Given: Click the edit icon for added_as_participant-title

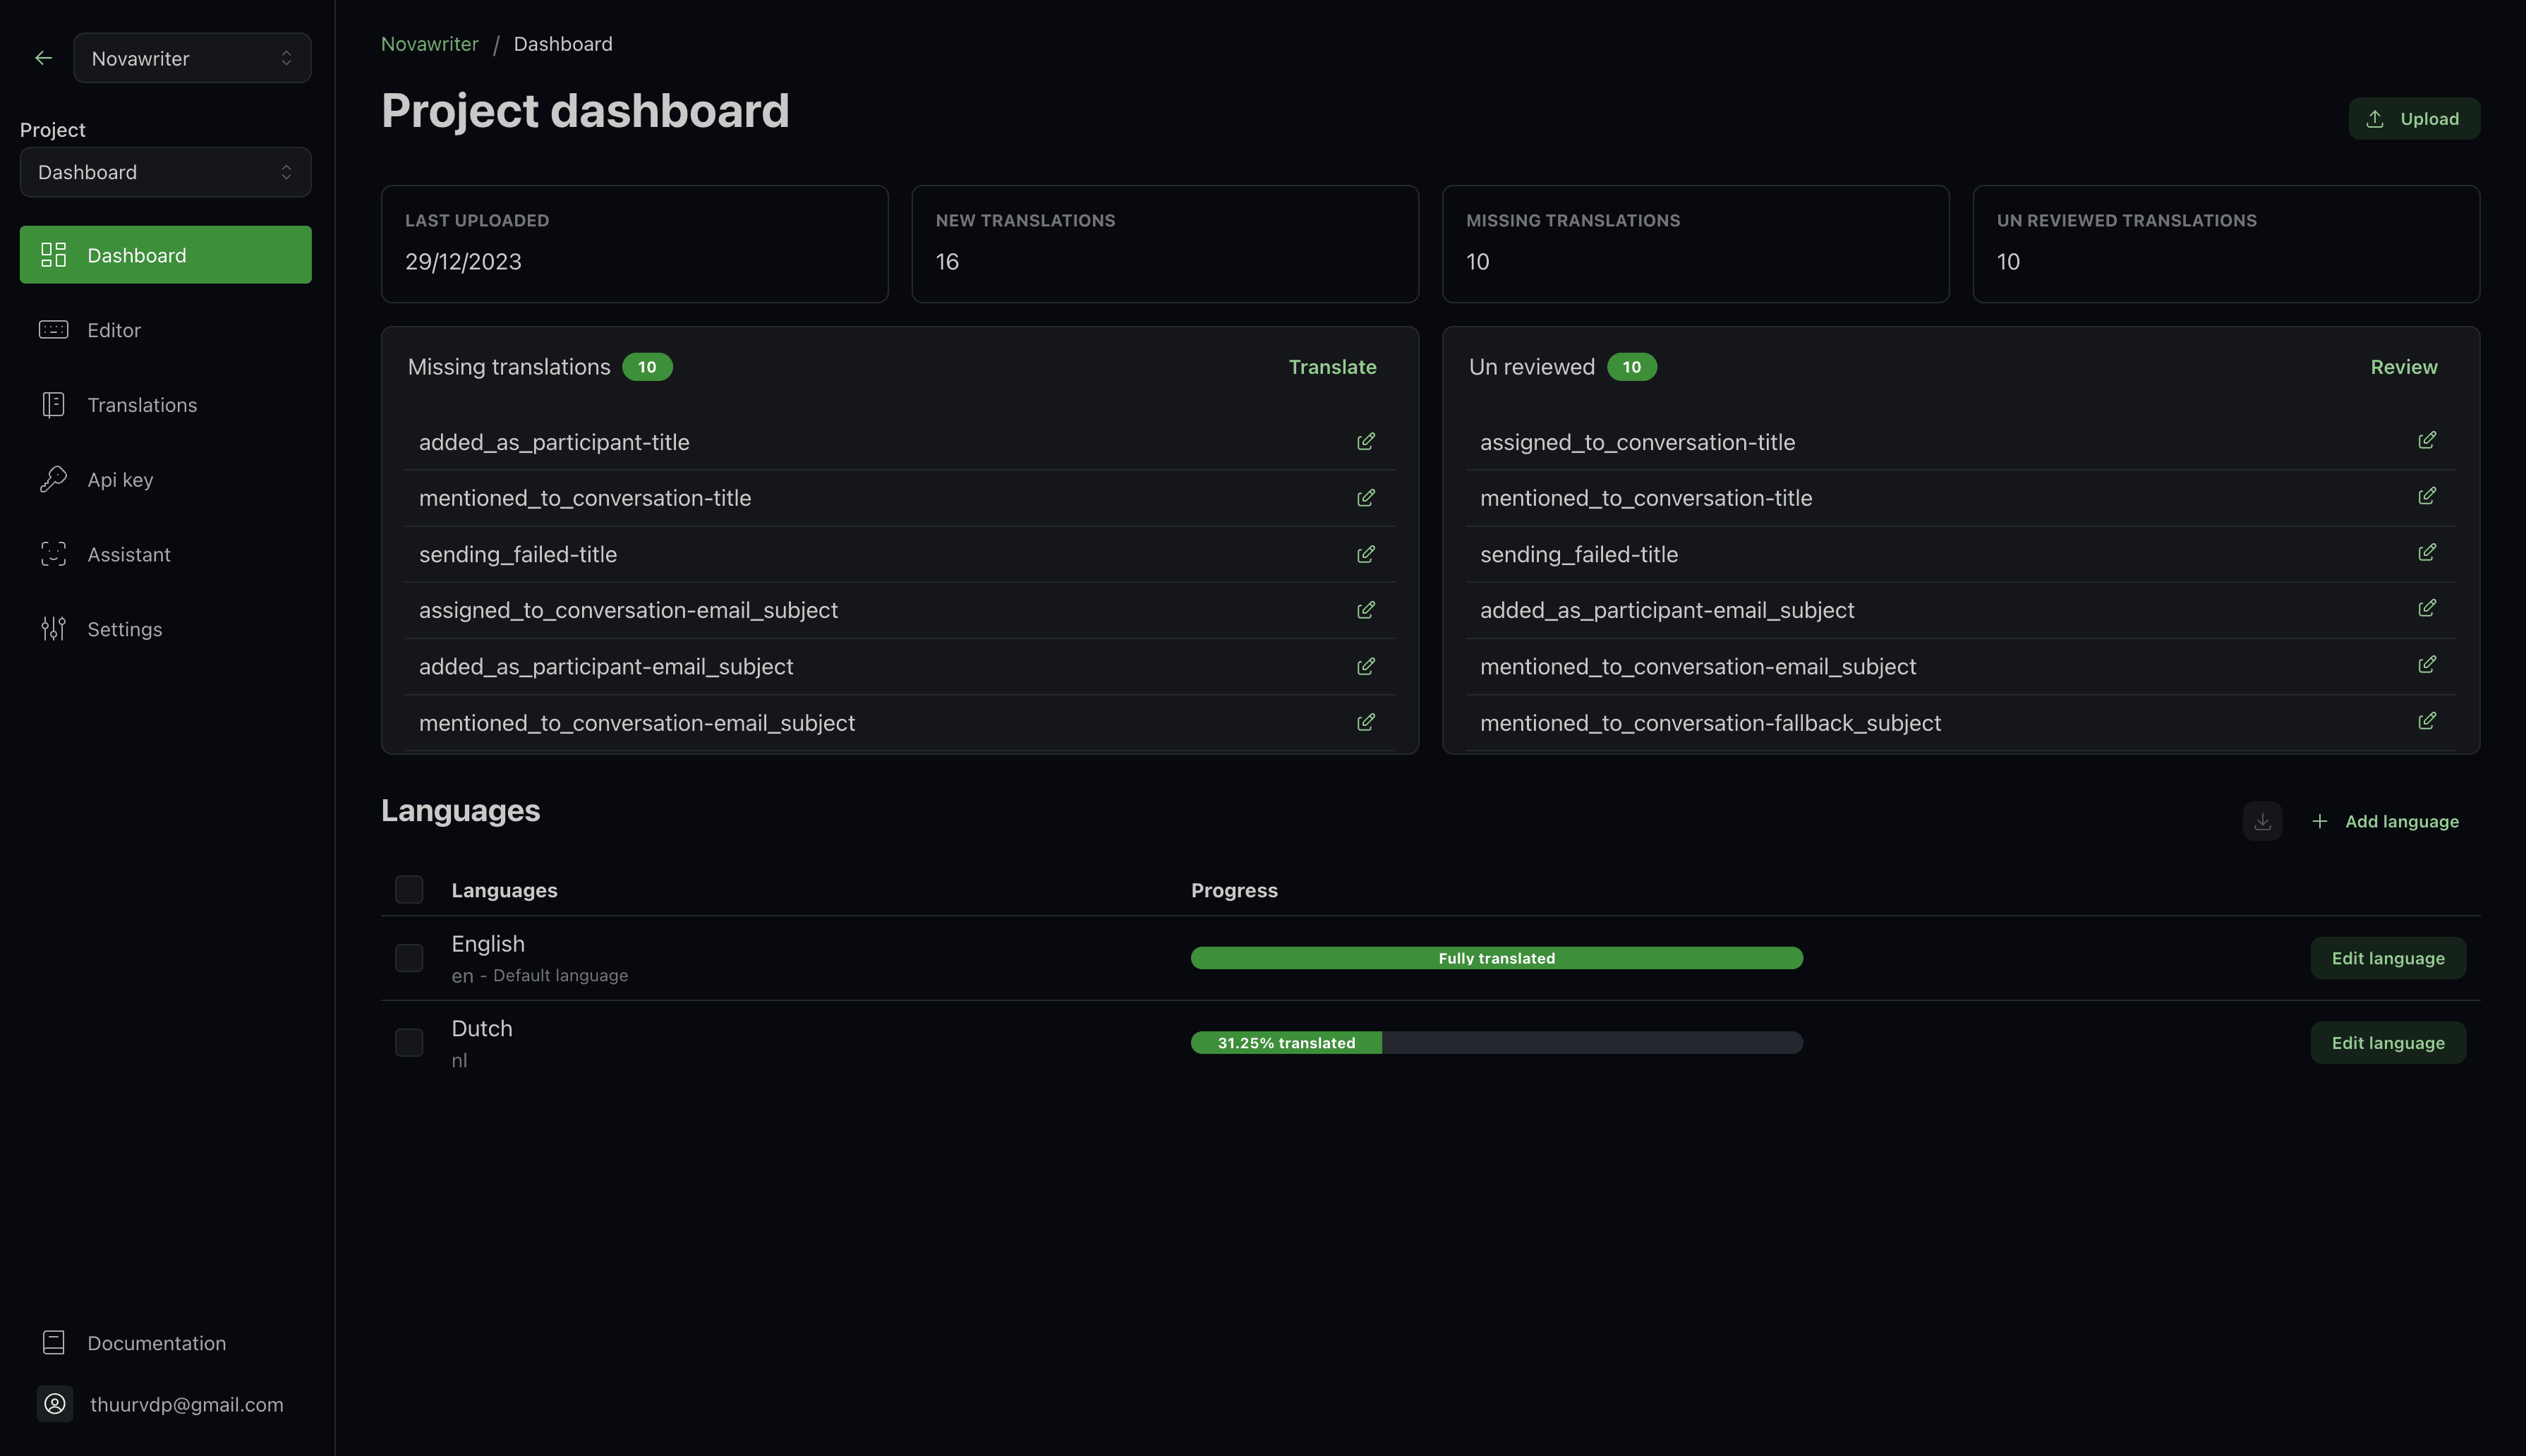Looking at the screenshot, I should (x=1365, y=441).
